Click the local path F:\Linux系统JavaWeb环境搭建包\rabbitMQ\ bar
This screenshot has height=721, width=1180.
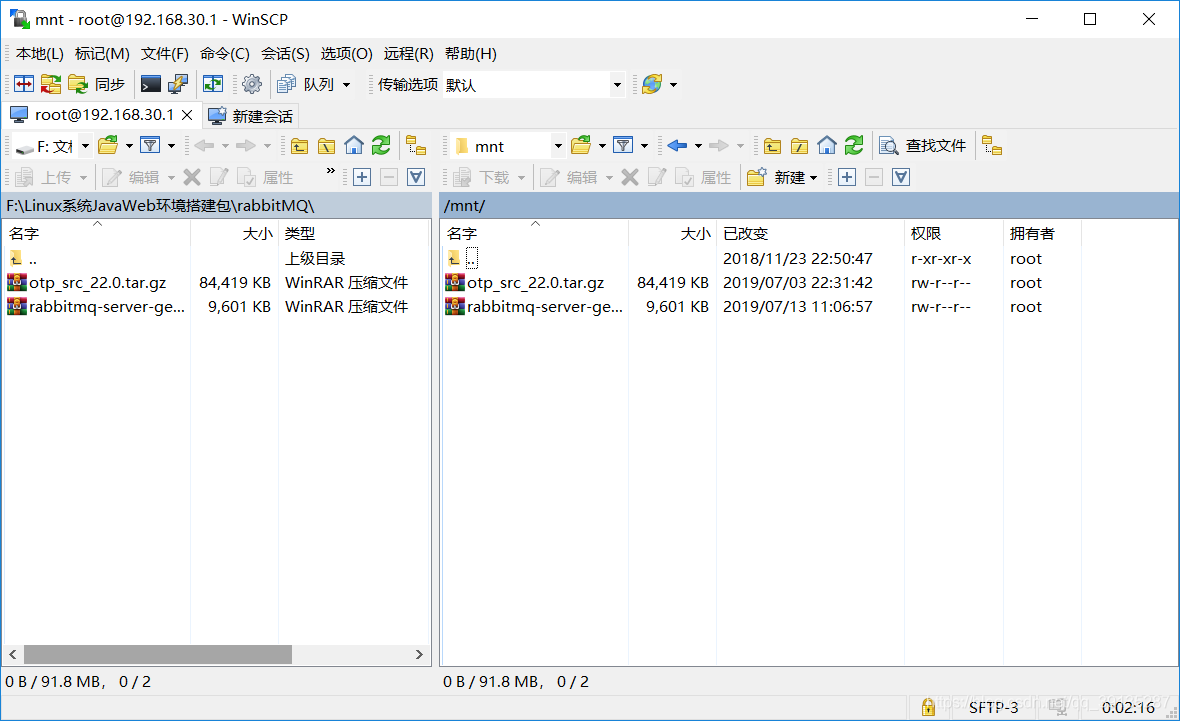pos(217,205)
